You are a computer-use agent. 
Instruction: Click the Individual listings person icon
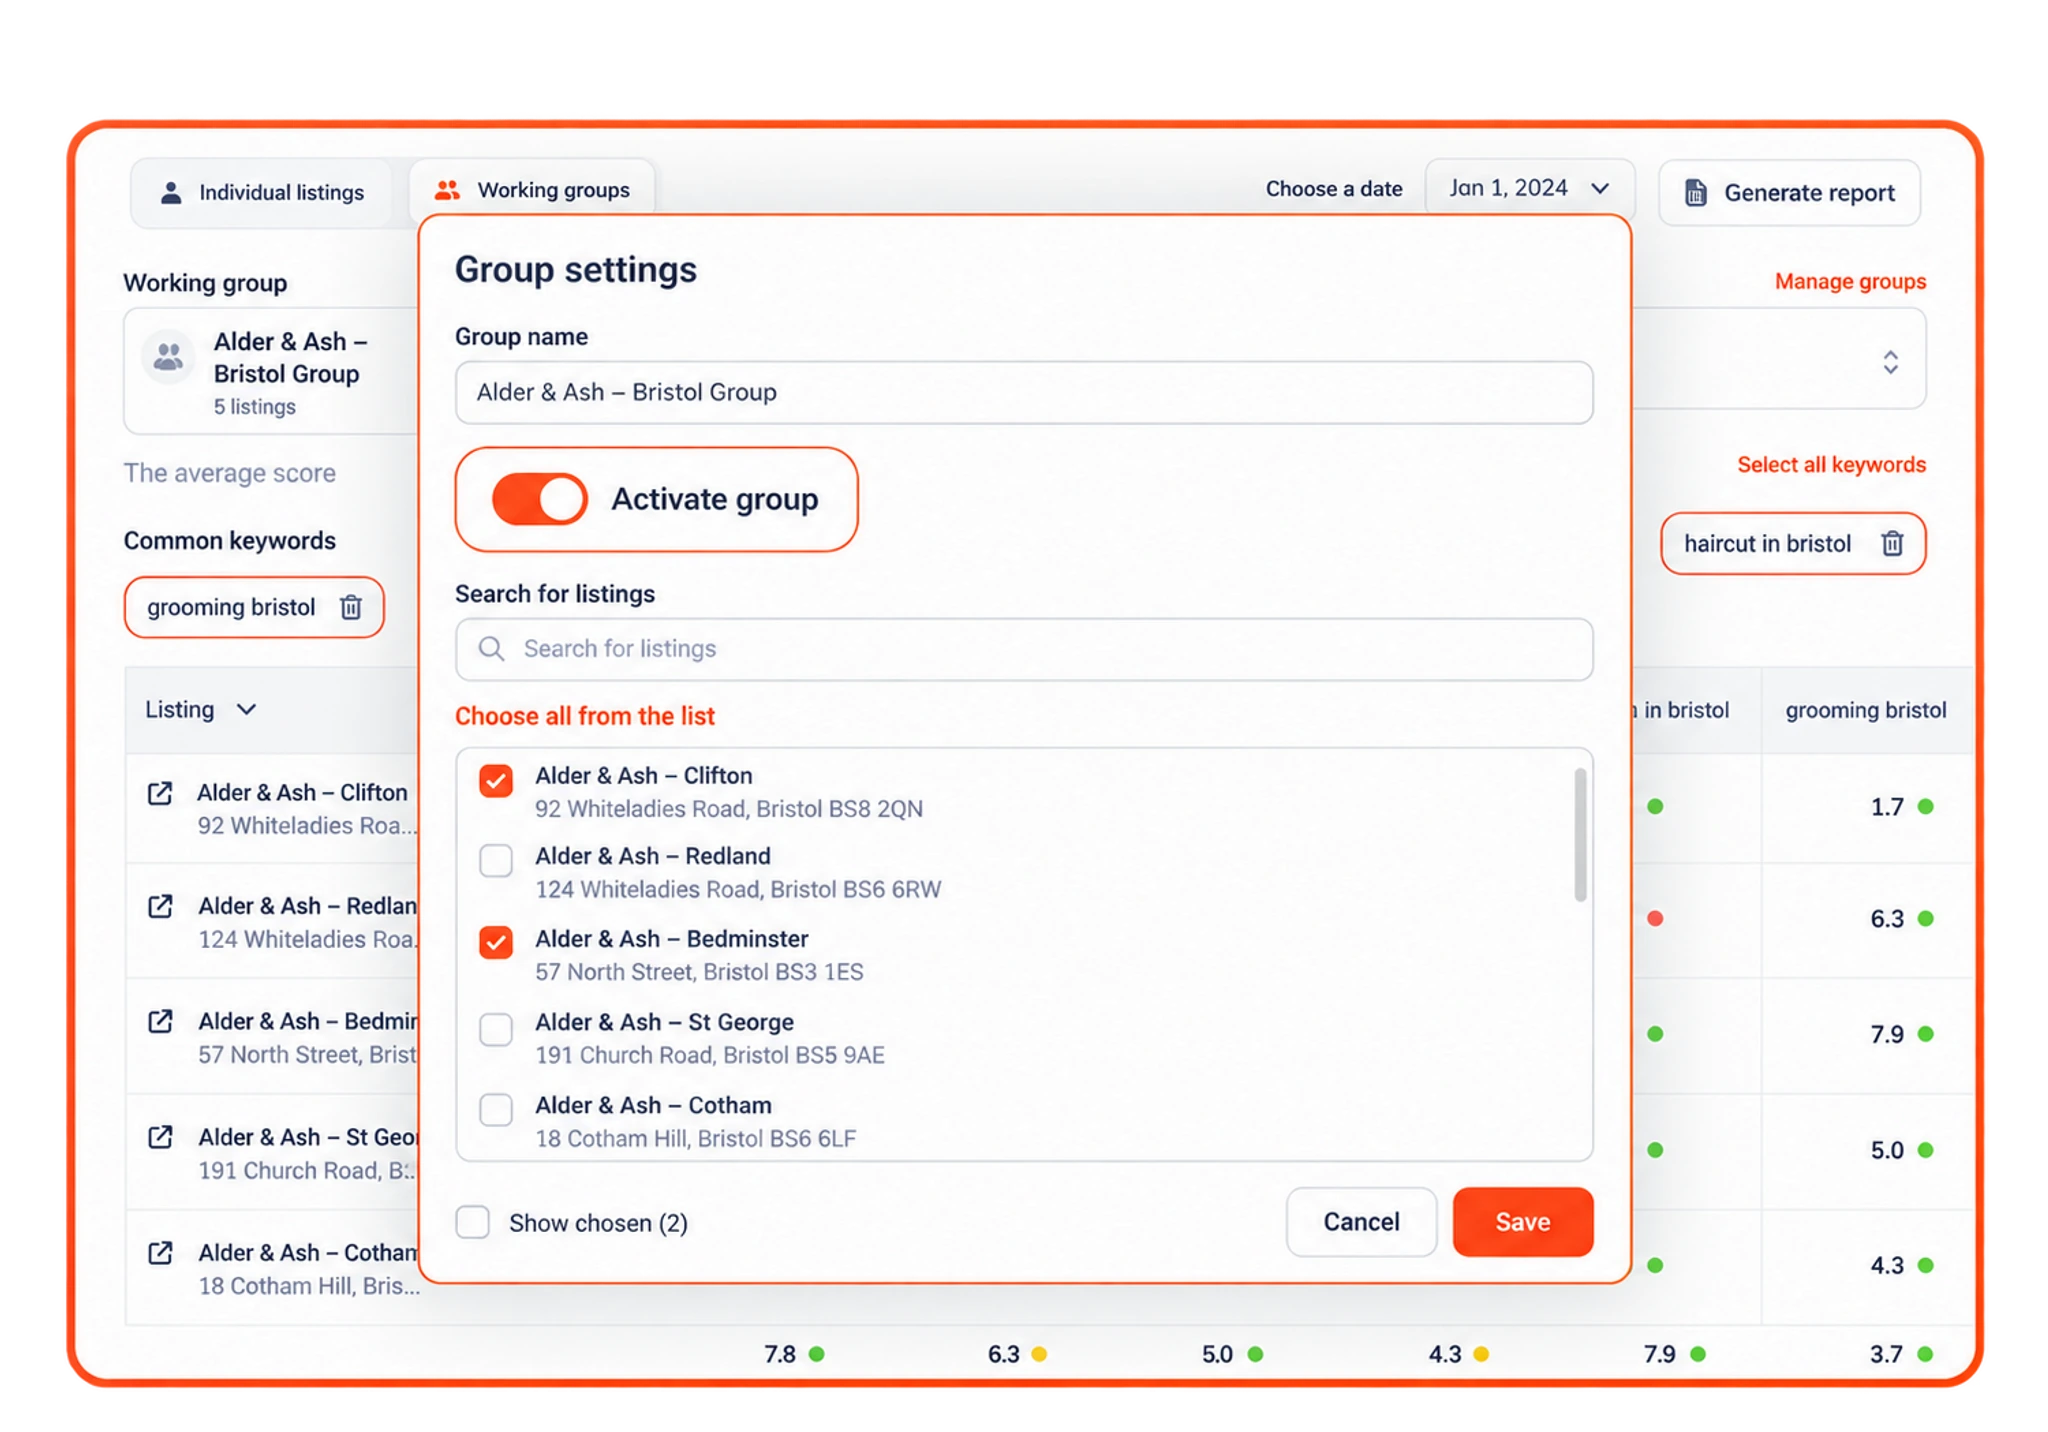click(171, 192)
